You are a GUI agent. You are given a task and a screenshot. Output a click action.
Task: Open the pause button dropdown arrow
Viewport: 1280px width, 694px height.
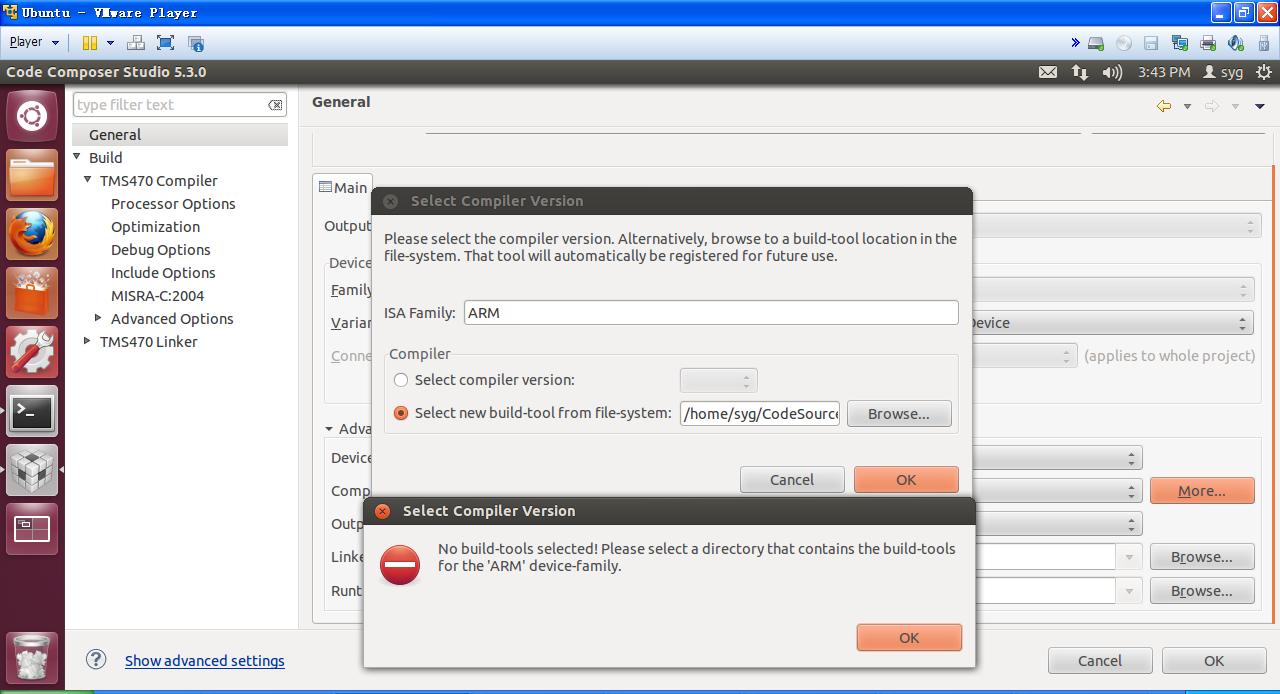(x=110, y=43)
